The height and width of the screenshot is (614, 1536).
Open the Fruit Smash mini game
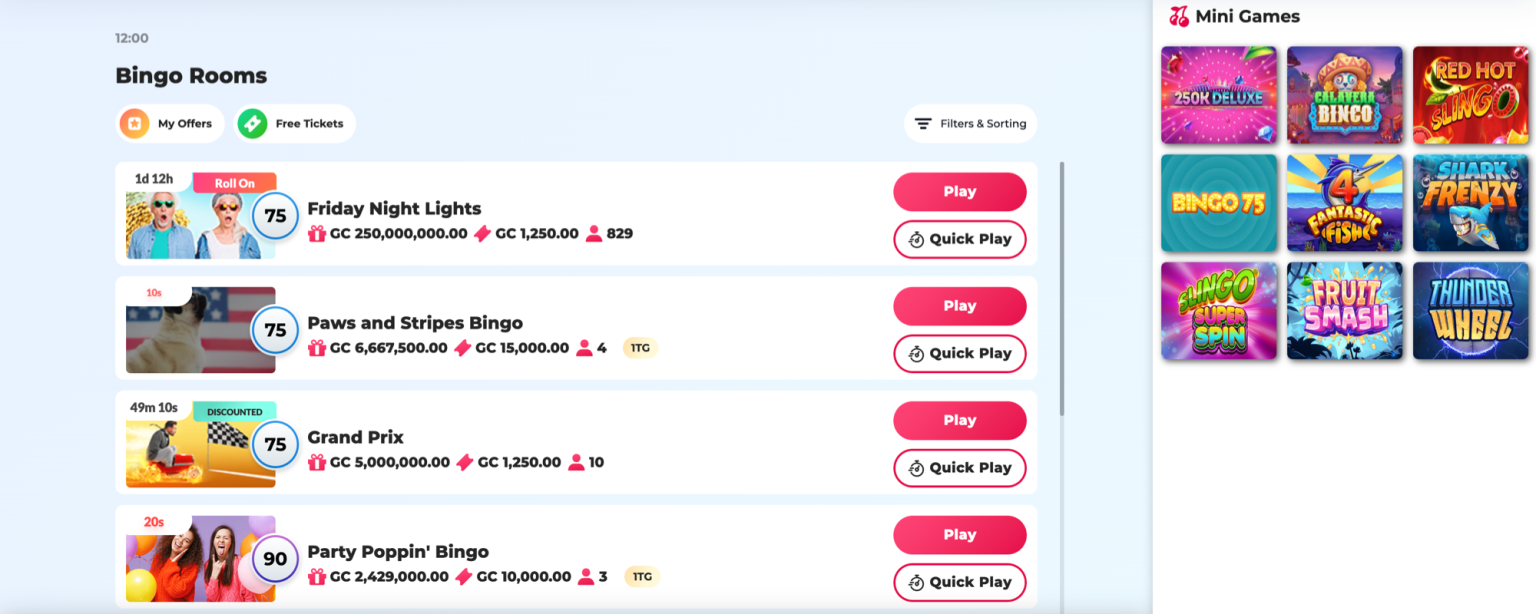1345,310
